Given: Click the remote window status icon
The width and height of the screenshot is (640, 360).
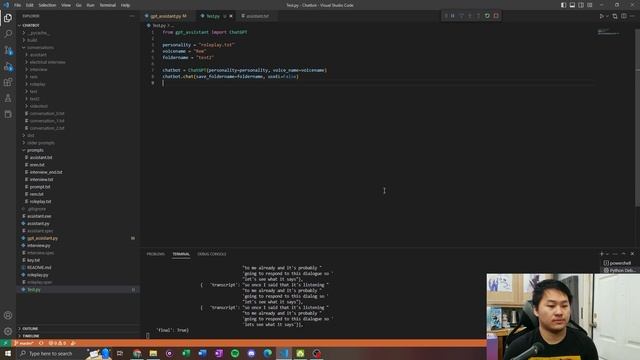Looking at the screenshot, I should (x=5, y=343).
